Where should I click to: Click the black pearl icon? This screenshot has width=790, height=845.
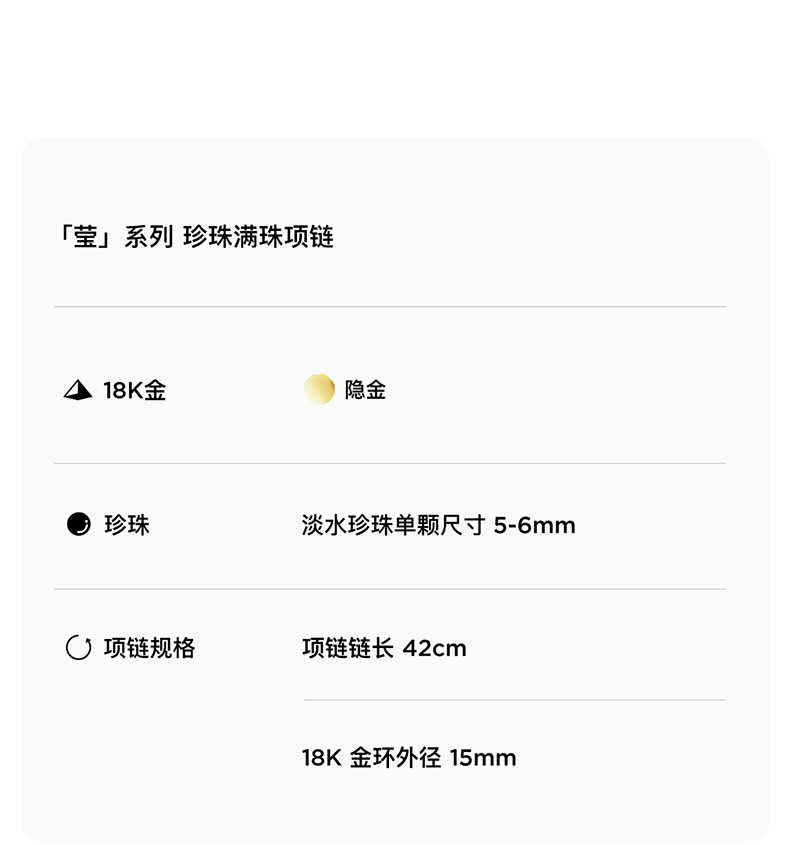tap(78, 524)
